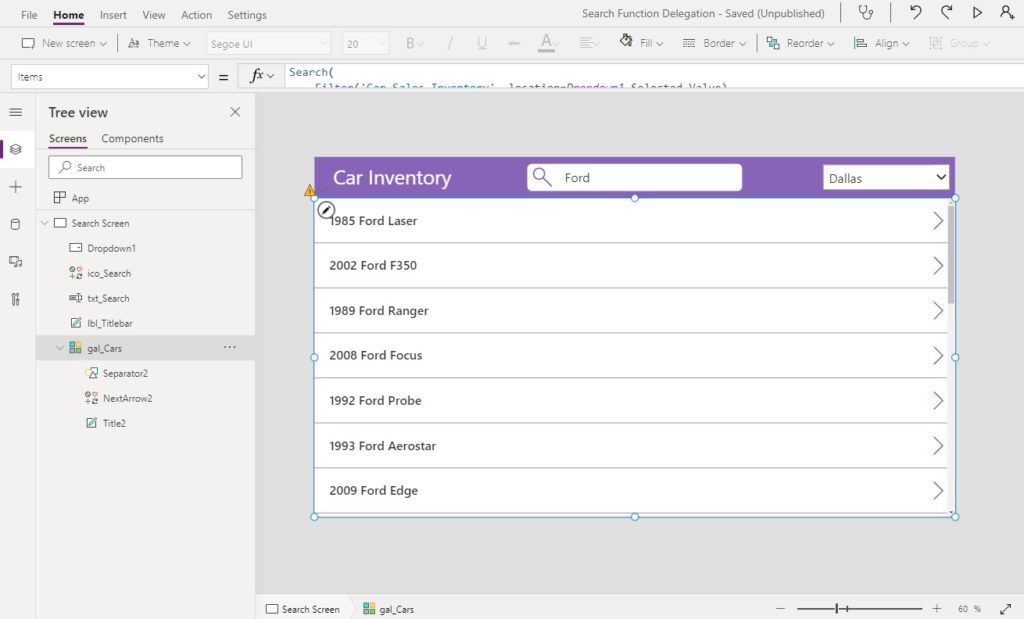Open the Fill color picker
The height and width of the screenshot is (619, 1024).
(x=641, y=42)
